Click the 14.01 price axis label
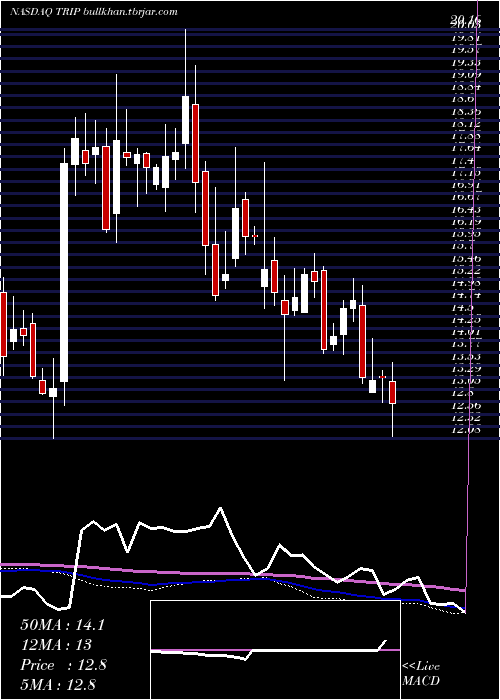Image resolution: width=500 pixels, height=700 pixels. pyautogui.click(x=465, y=332)
